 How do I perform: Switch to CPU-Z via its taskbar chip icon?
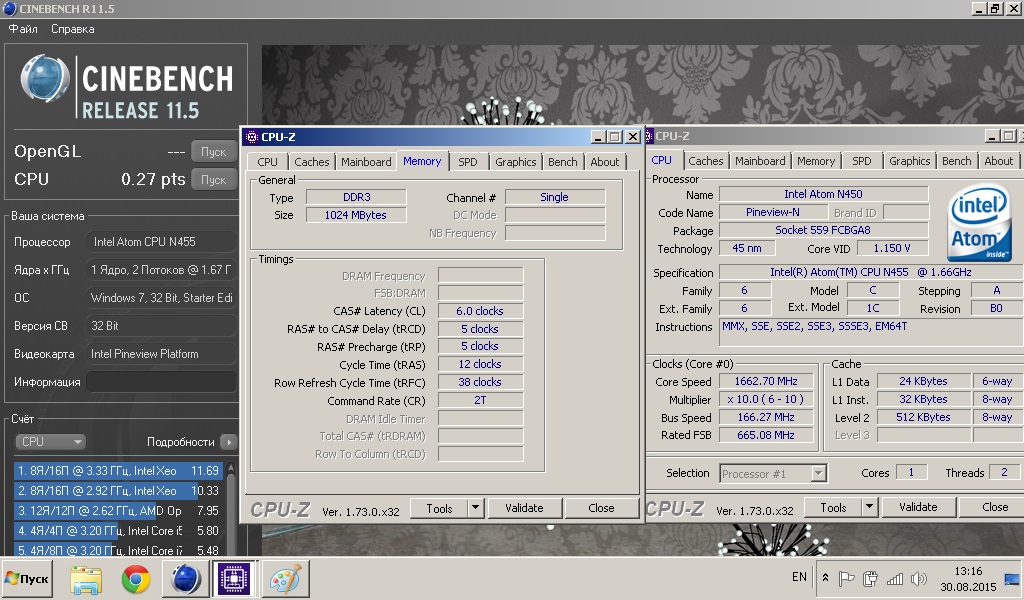[x=234, y=578]
